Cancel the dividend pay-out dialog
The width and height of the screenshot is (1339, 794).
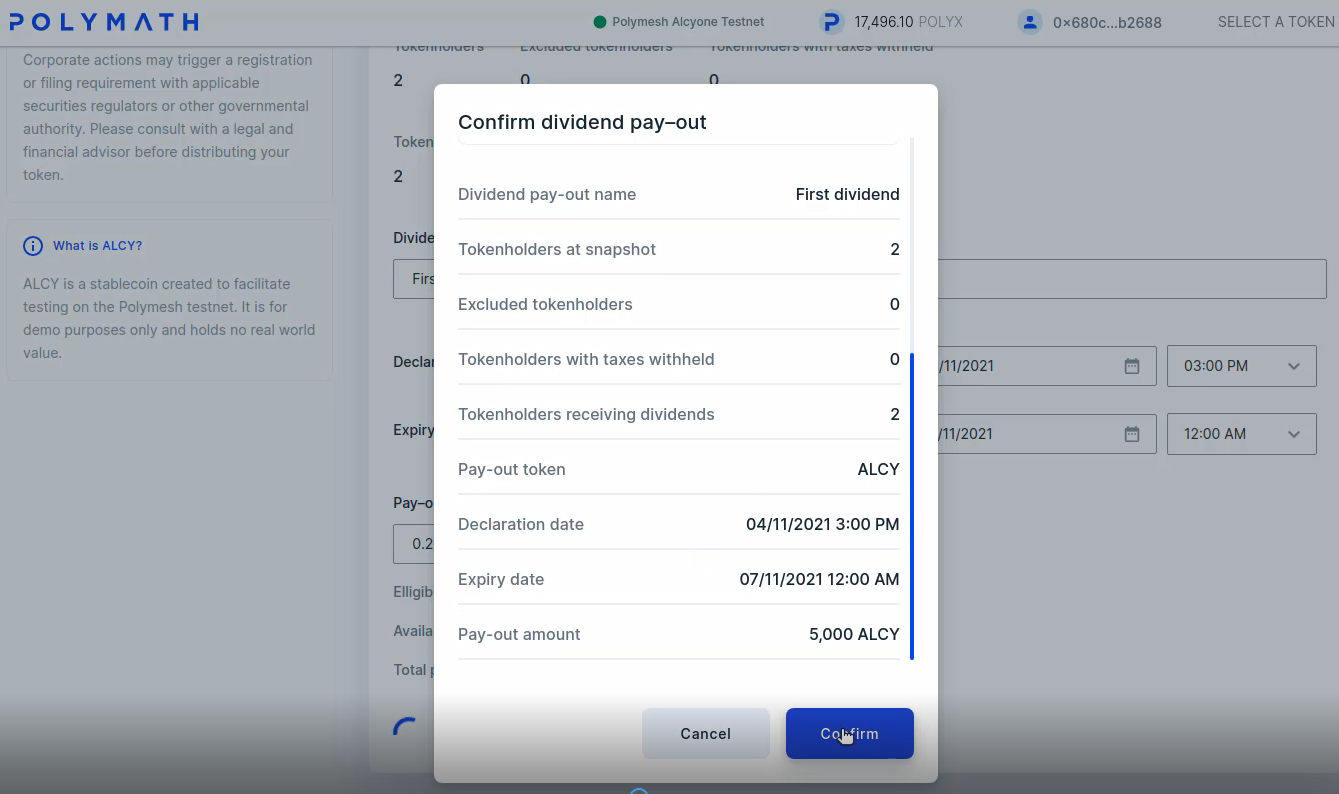click(x=706, y=733)
